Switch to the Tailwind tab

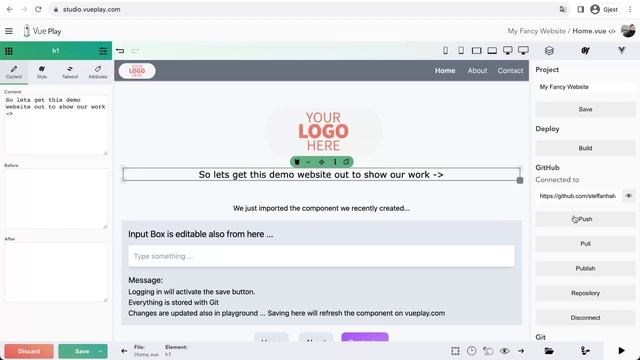coord(70,72)
